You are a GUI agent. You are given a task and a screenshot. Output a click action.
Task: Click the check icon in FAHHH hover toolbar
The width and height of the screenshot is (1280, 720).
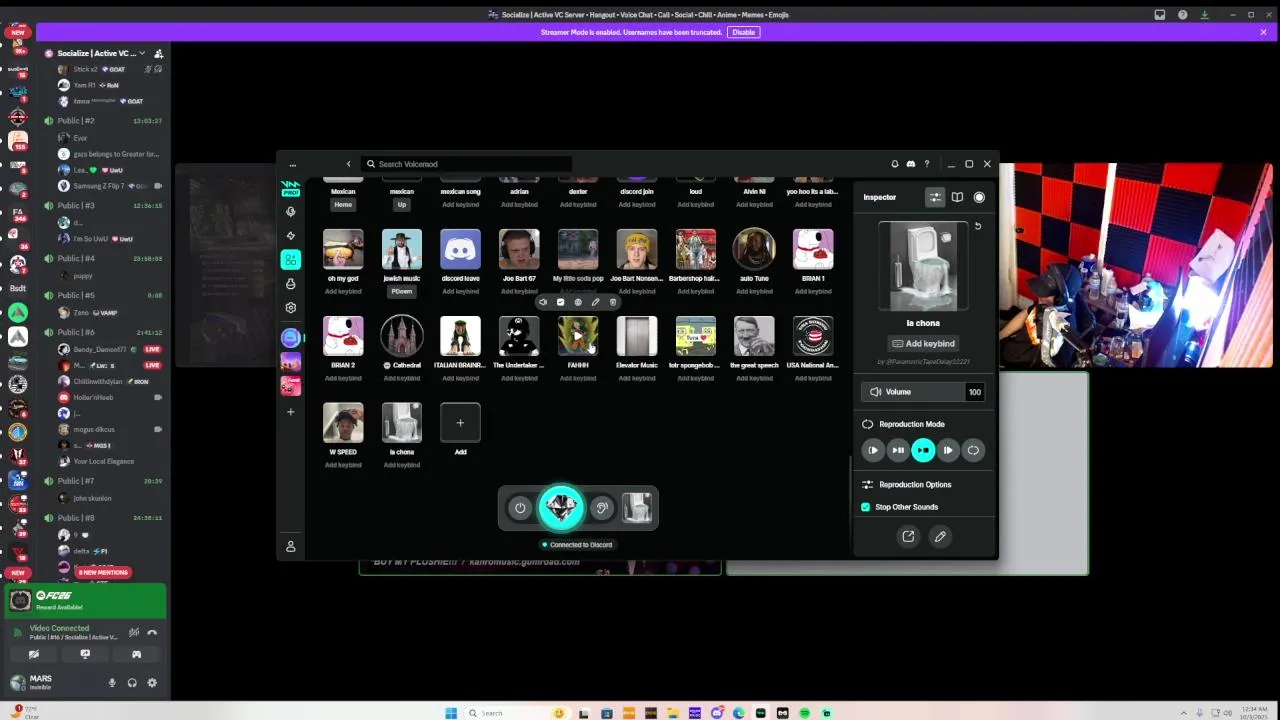560,302
